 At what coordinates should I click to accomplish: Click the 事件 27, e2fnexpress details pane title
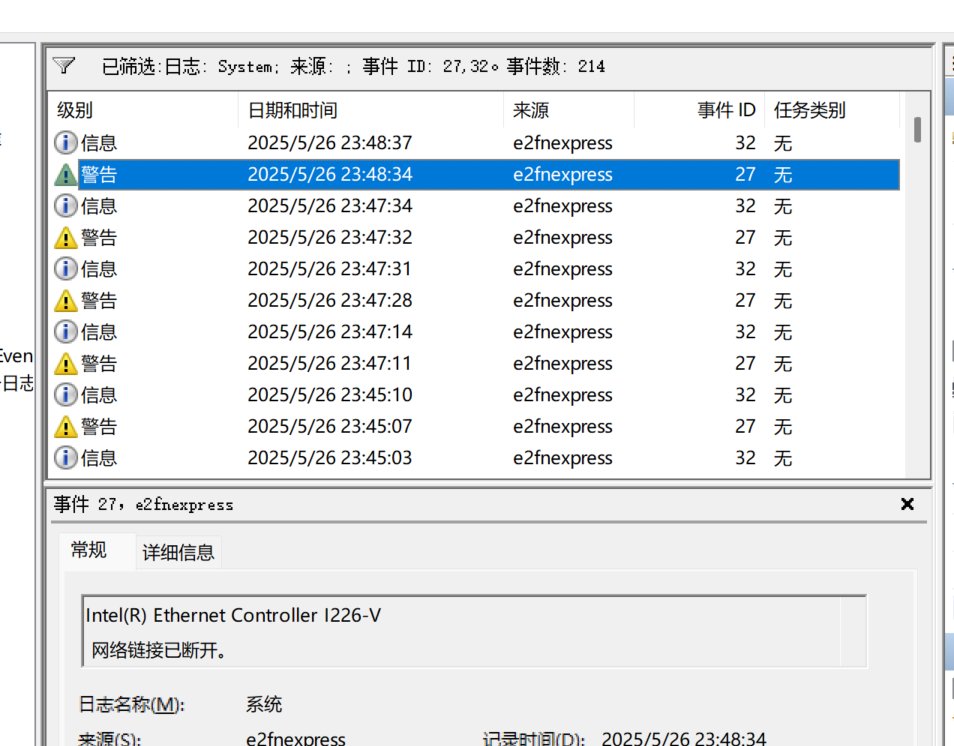pos(143,504)
